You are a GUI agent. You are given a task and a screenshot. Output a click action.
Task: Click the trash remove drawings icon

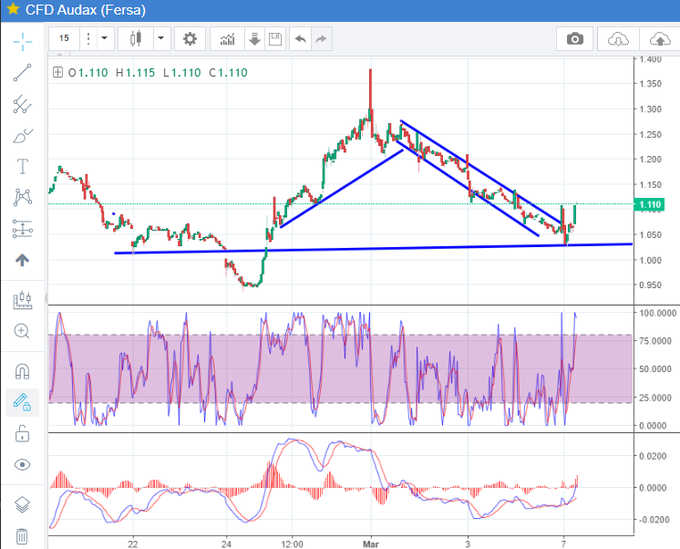22,536
